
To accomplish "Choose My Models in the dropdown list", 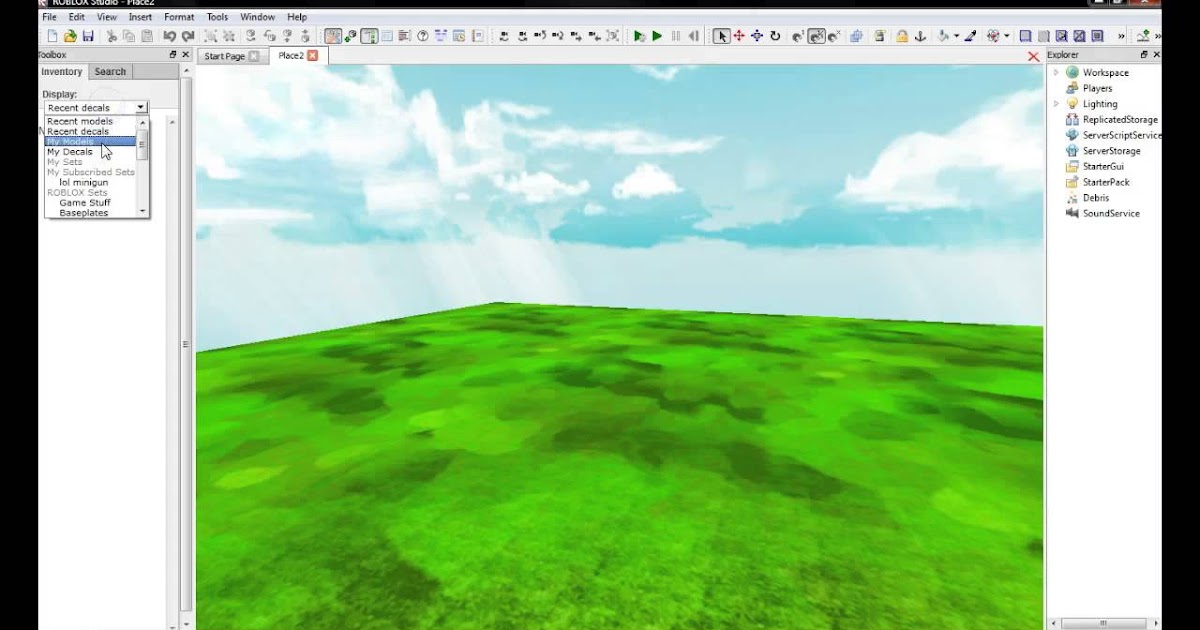I will coord(90,142).
